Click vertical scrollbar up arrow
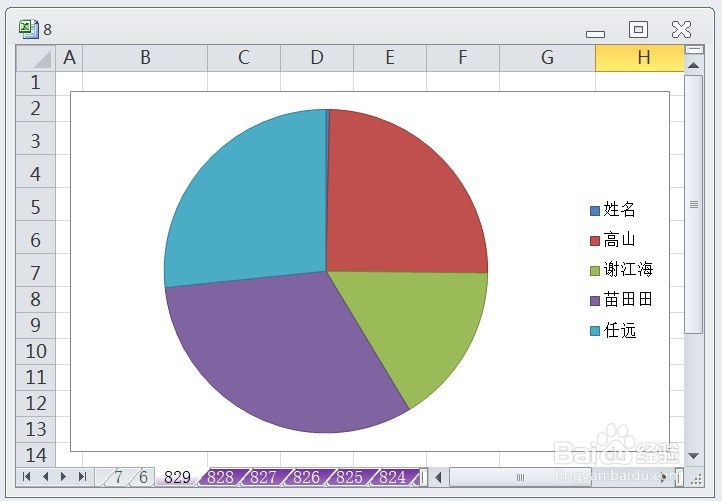The image size is (722, 501). click(693, 65)
